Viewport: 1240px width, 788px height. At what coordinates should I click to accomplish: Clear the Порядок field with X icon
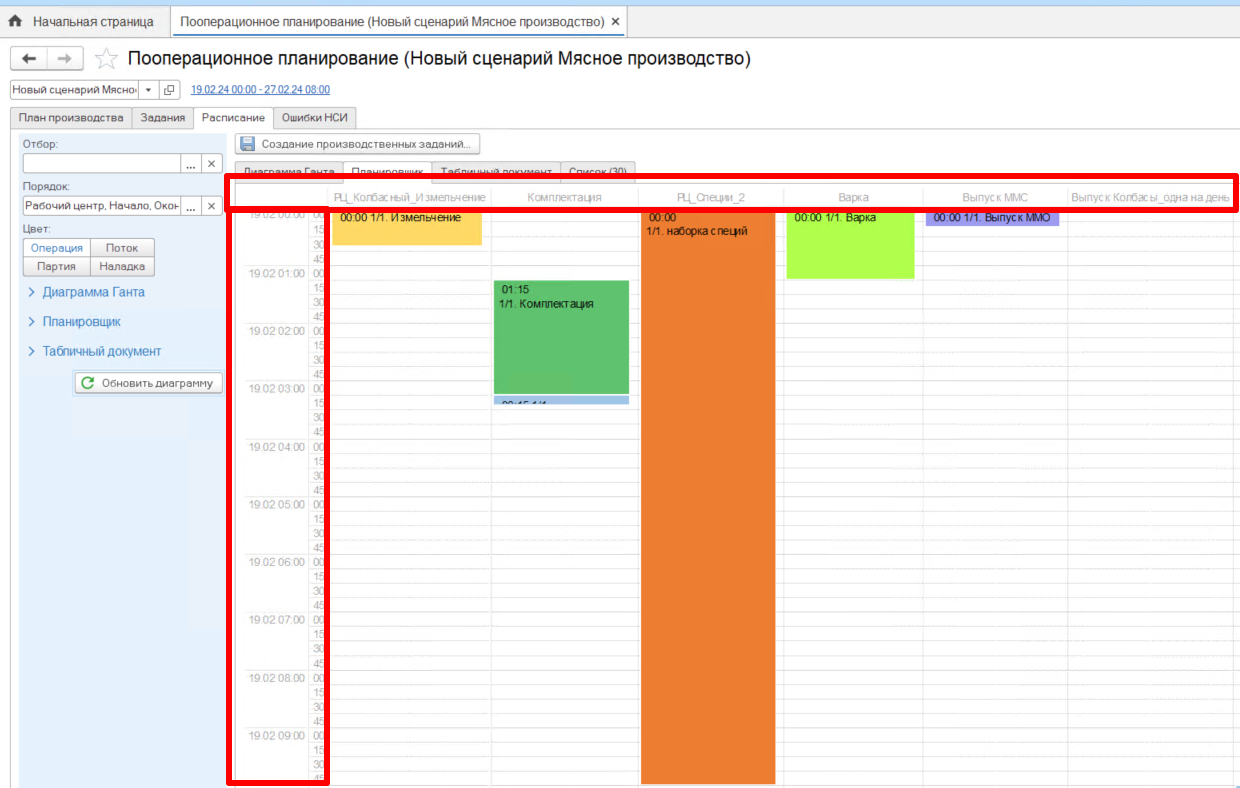211,206
